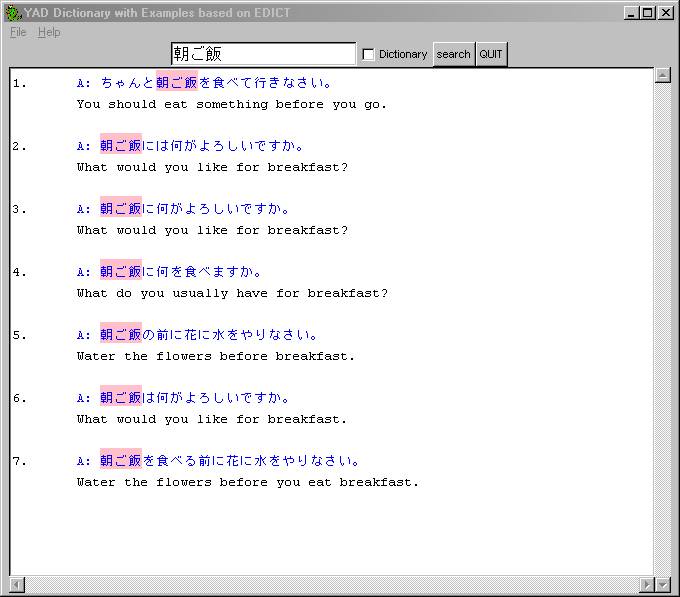Click "What do you usually have for breakfast?"
Viewport: 680px width, 597px height.
[x=232, y=294]
